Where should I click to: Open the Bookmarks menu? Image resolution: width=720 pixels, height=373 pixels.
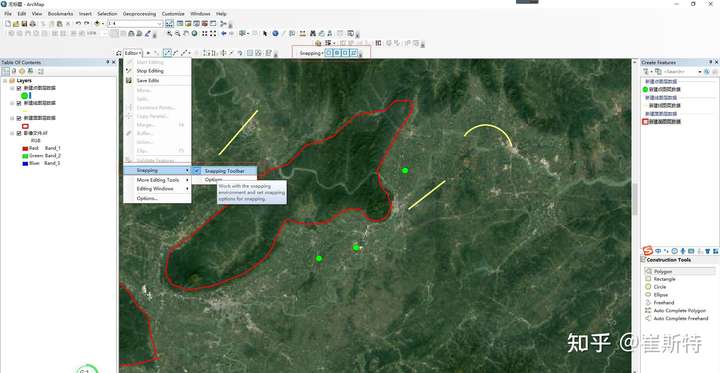60,14
